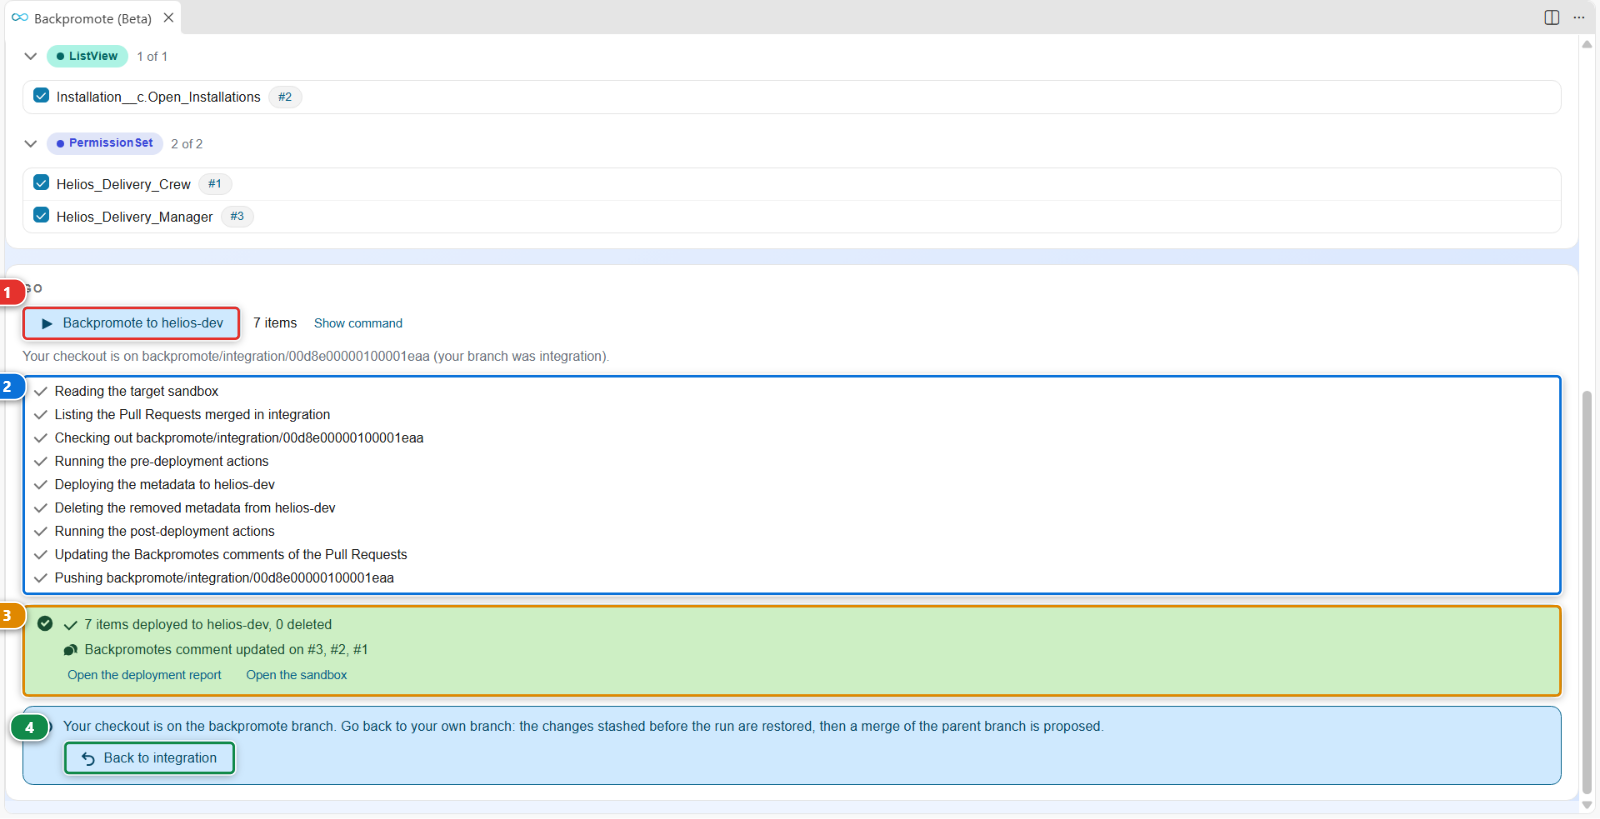The height and width of the screenshot is (819, 1600).
Task: Select the Backpromote (Beta) tab
Action: tap(92, 18)
